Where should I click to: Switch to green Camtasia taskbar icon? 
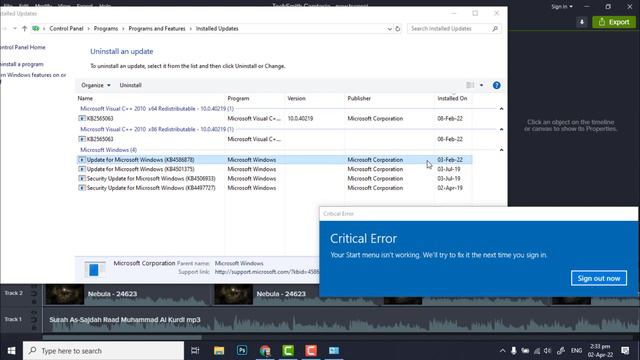tap(288, 351)
